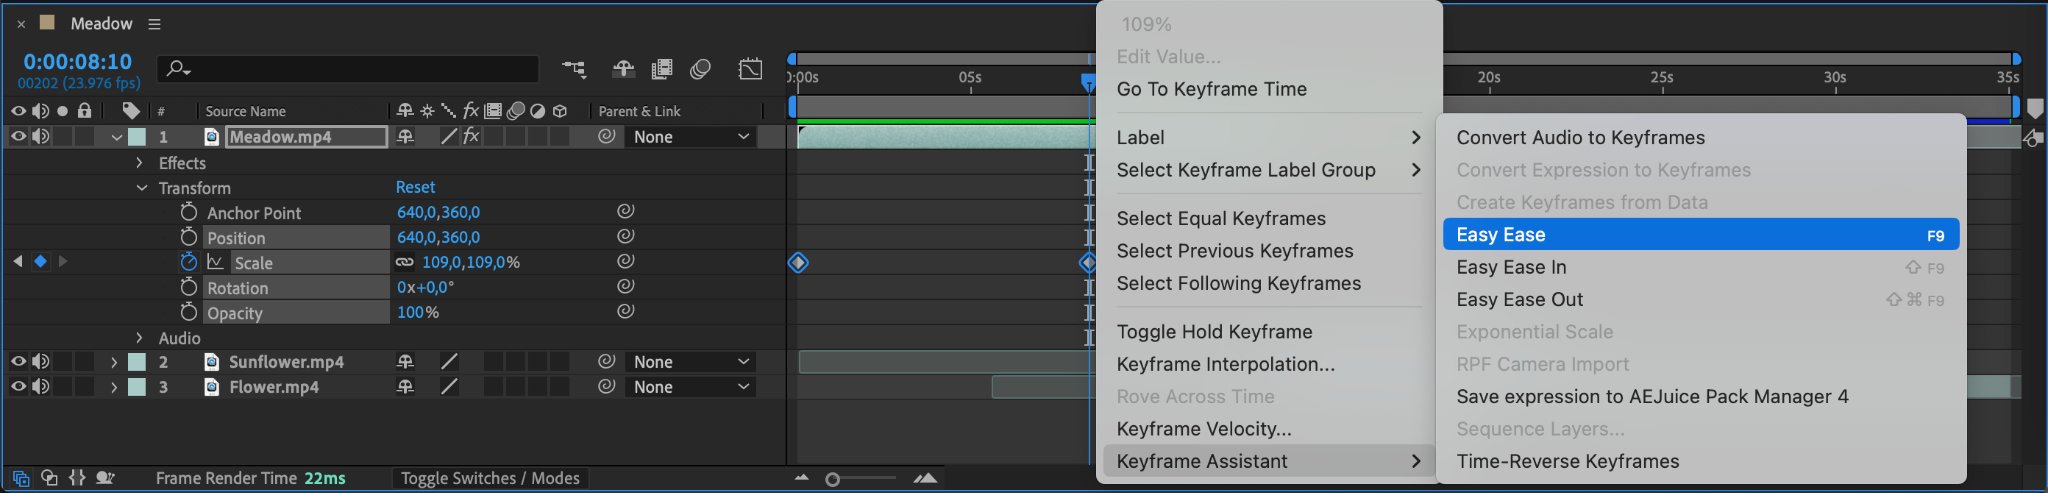Screen dimensions: 2048x493
Task: Expand the Sunflower.mp4 layer properties
Action: click(x=114, y=362)
